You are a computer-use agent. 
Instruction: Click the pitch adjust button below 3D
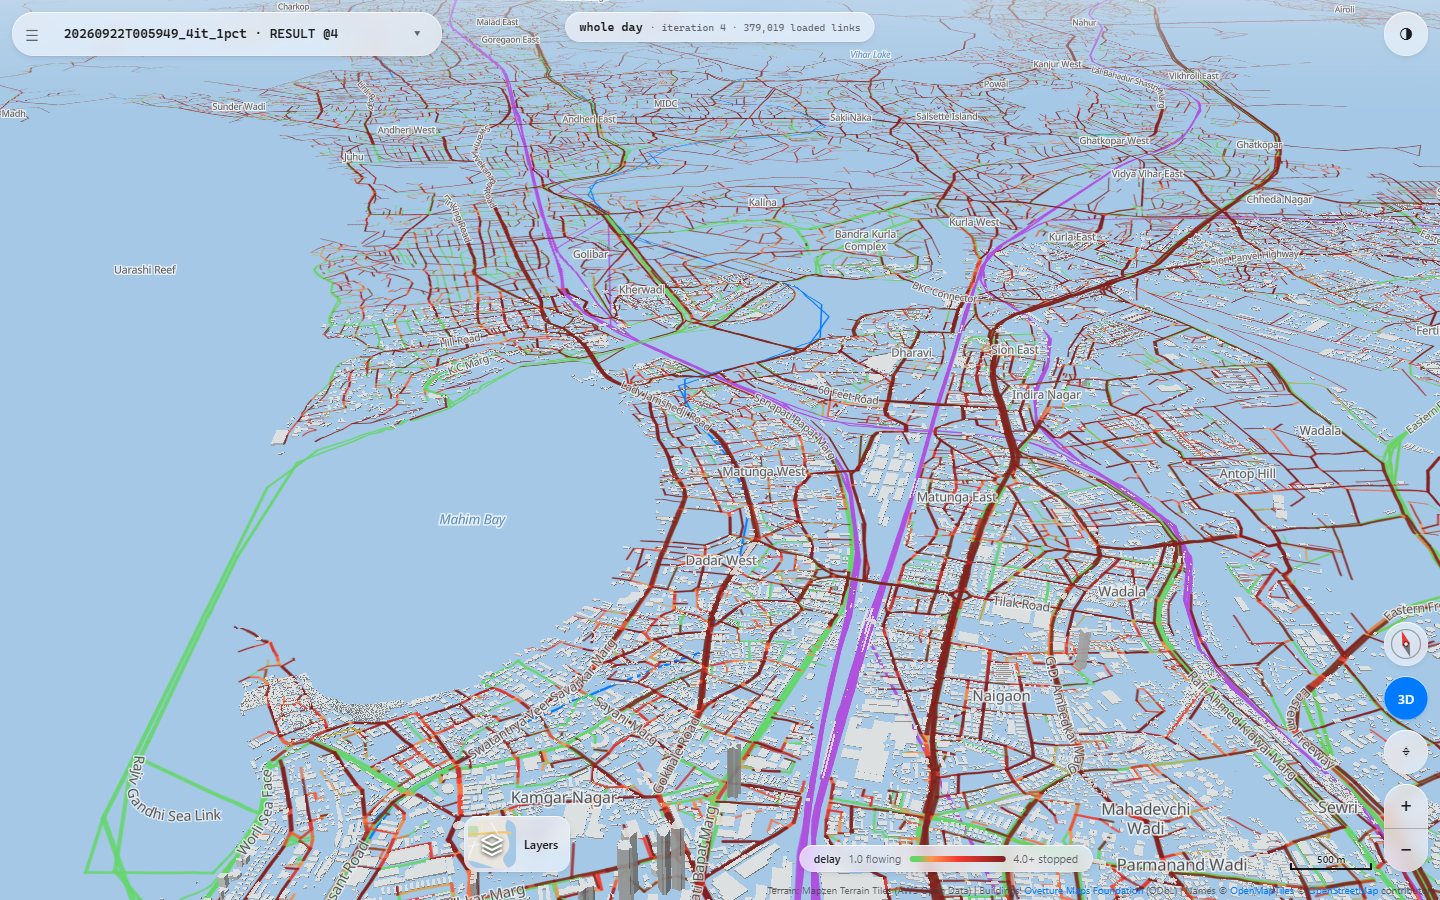[1405, 752]
